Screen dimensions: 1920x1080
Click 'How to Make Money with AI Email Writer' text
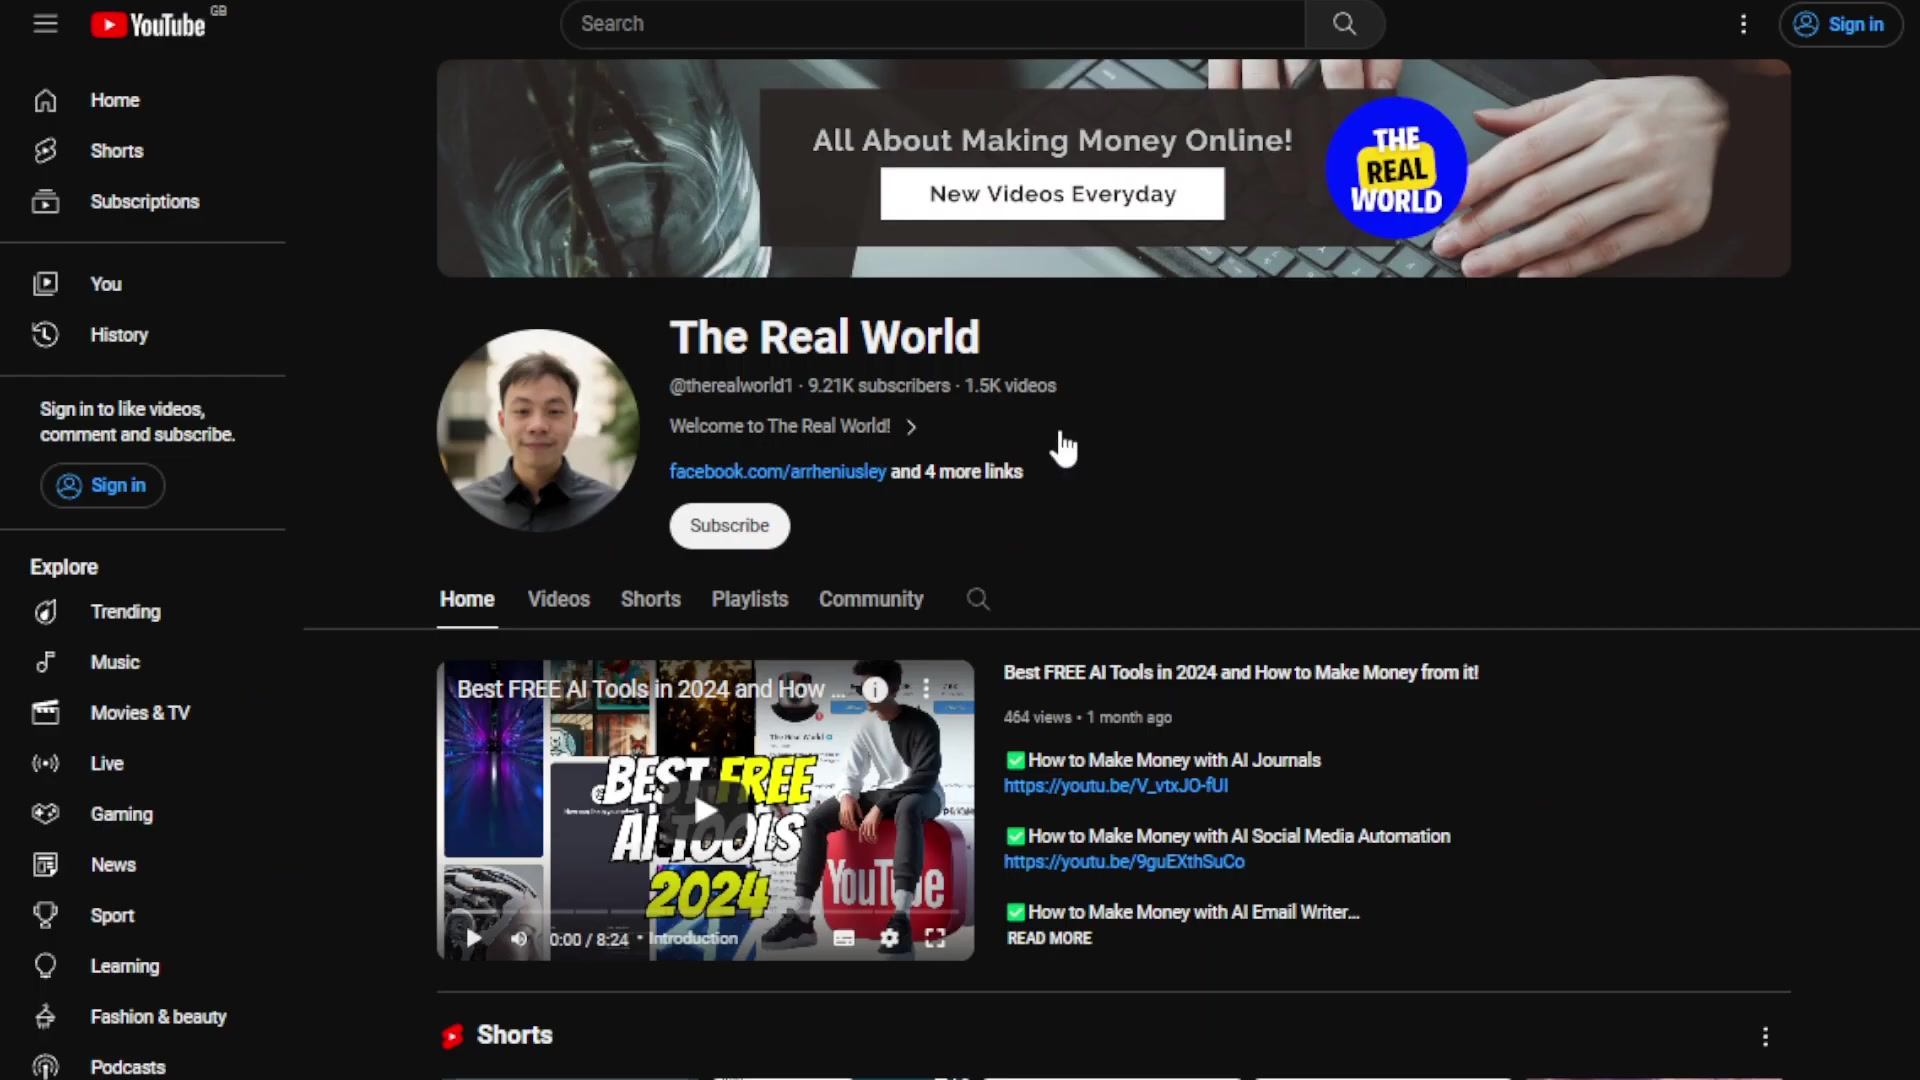pyautogui.click(x=1193, y=912)
